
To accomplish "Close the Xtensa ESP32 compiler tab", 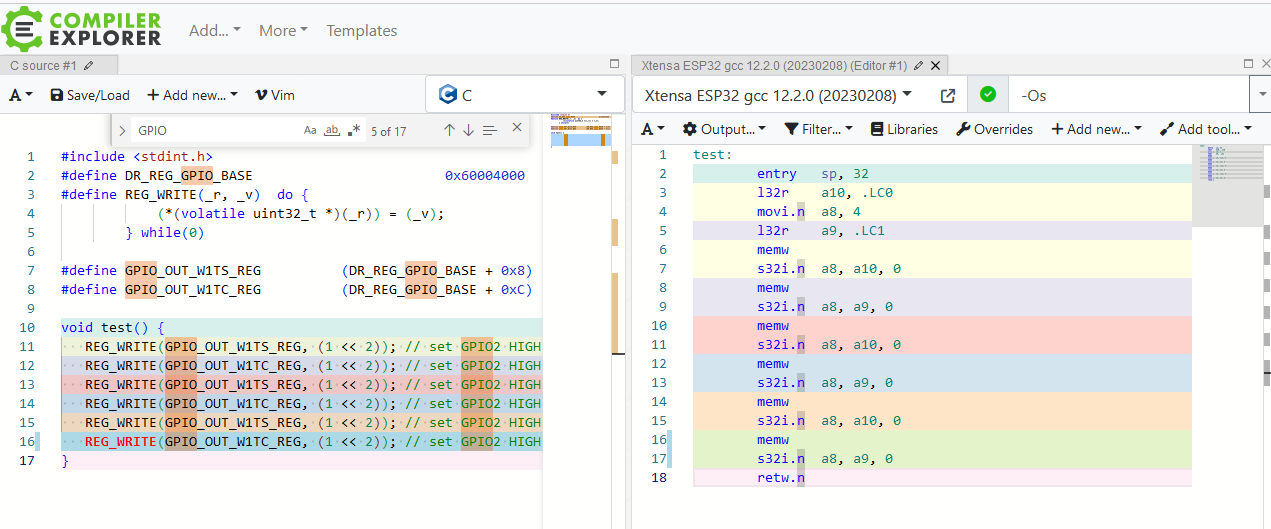I will point(935,65).
